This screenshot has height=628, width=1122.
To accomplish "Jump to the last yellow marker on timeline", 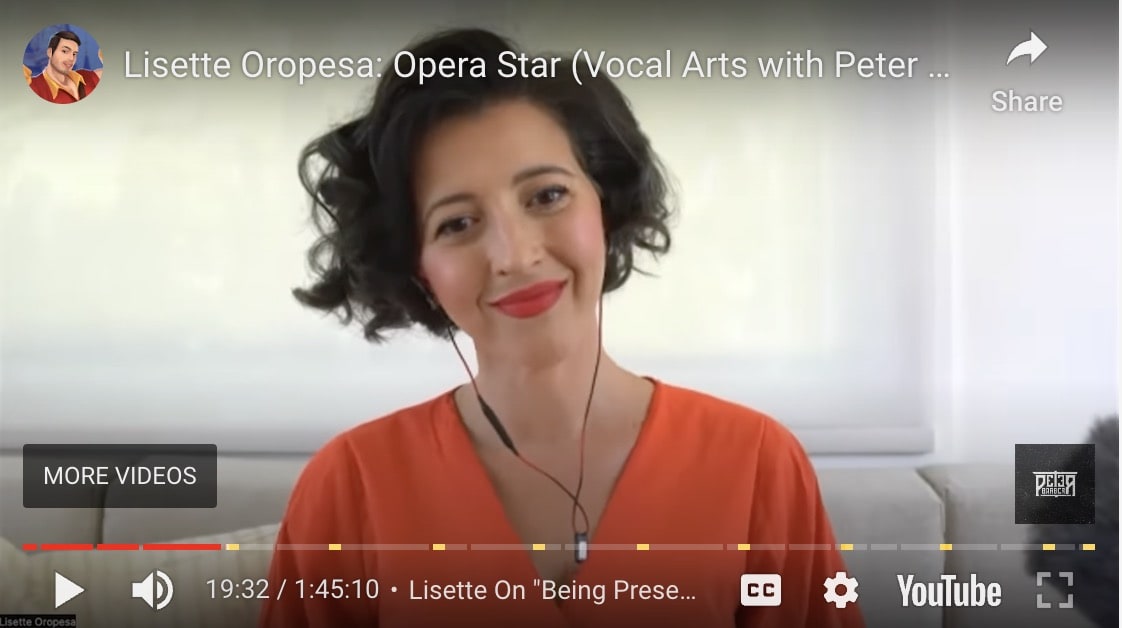I will click(1088, 547).
